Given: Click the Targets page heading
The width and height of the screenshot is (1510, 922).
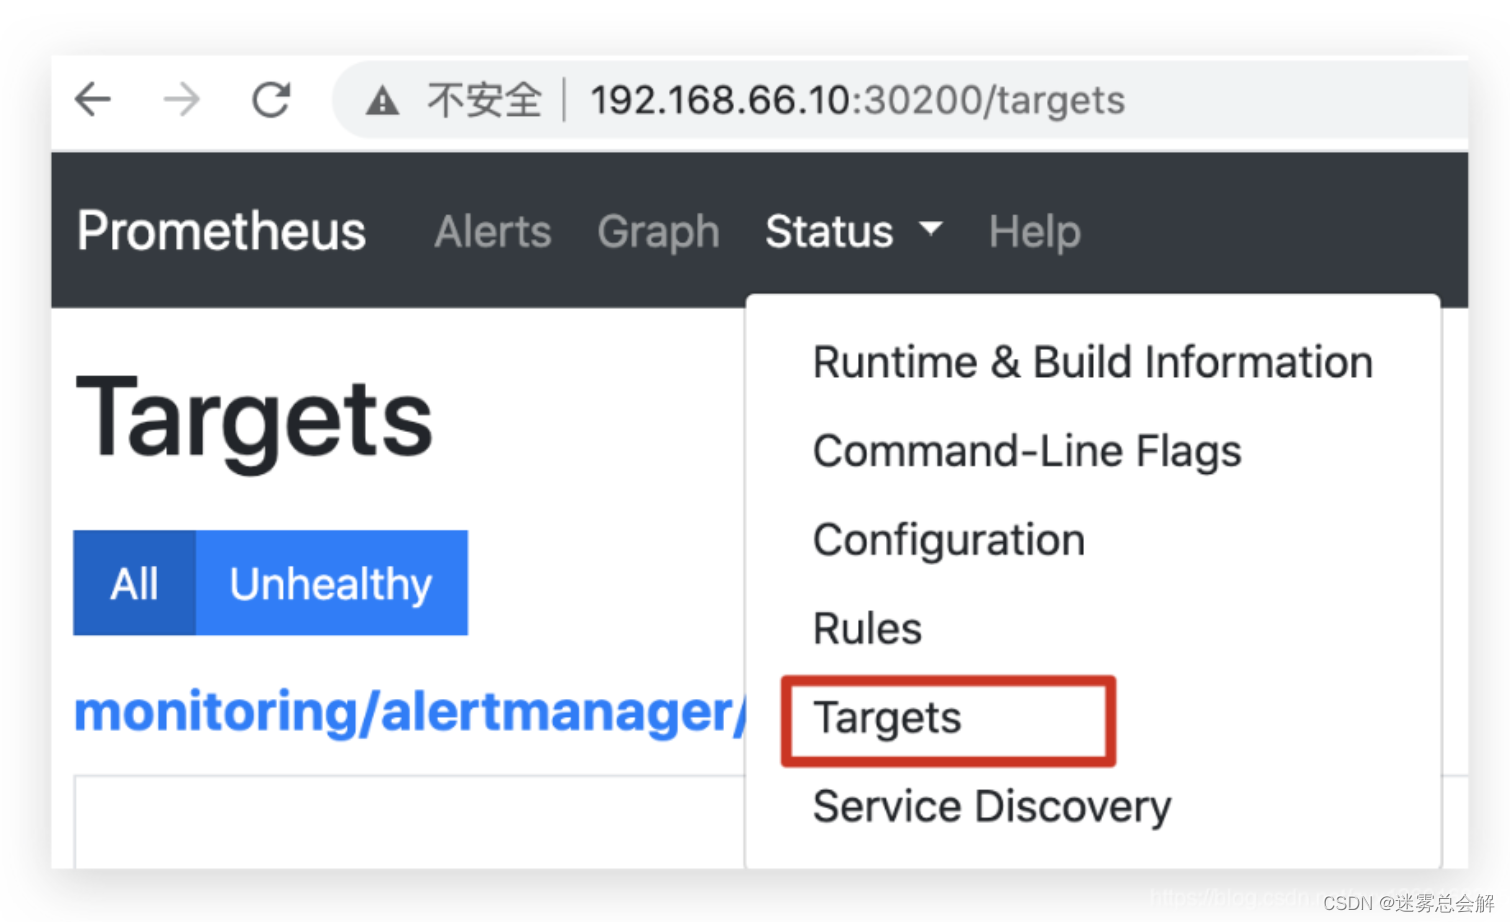Looking at the screenshot, I should point(254,421).
